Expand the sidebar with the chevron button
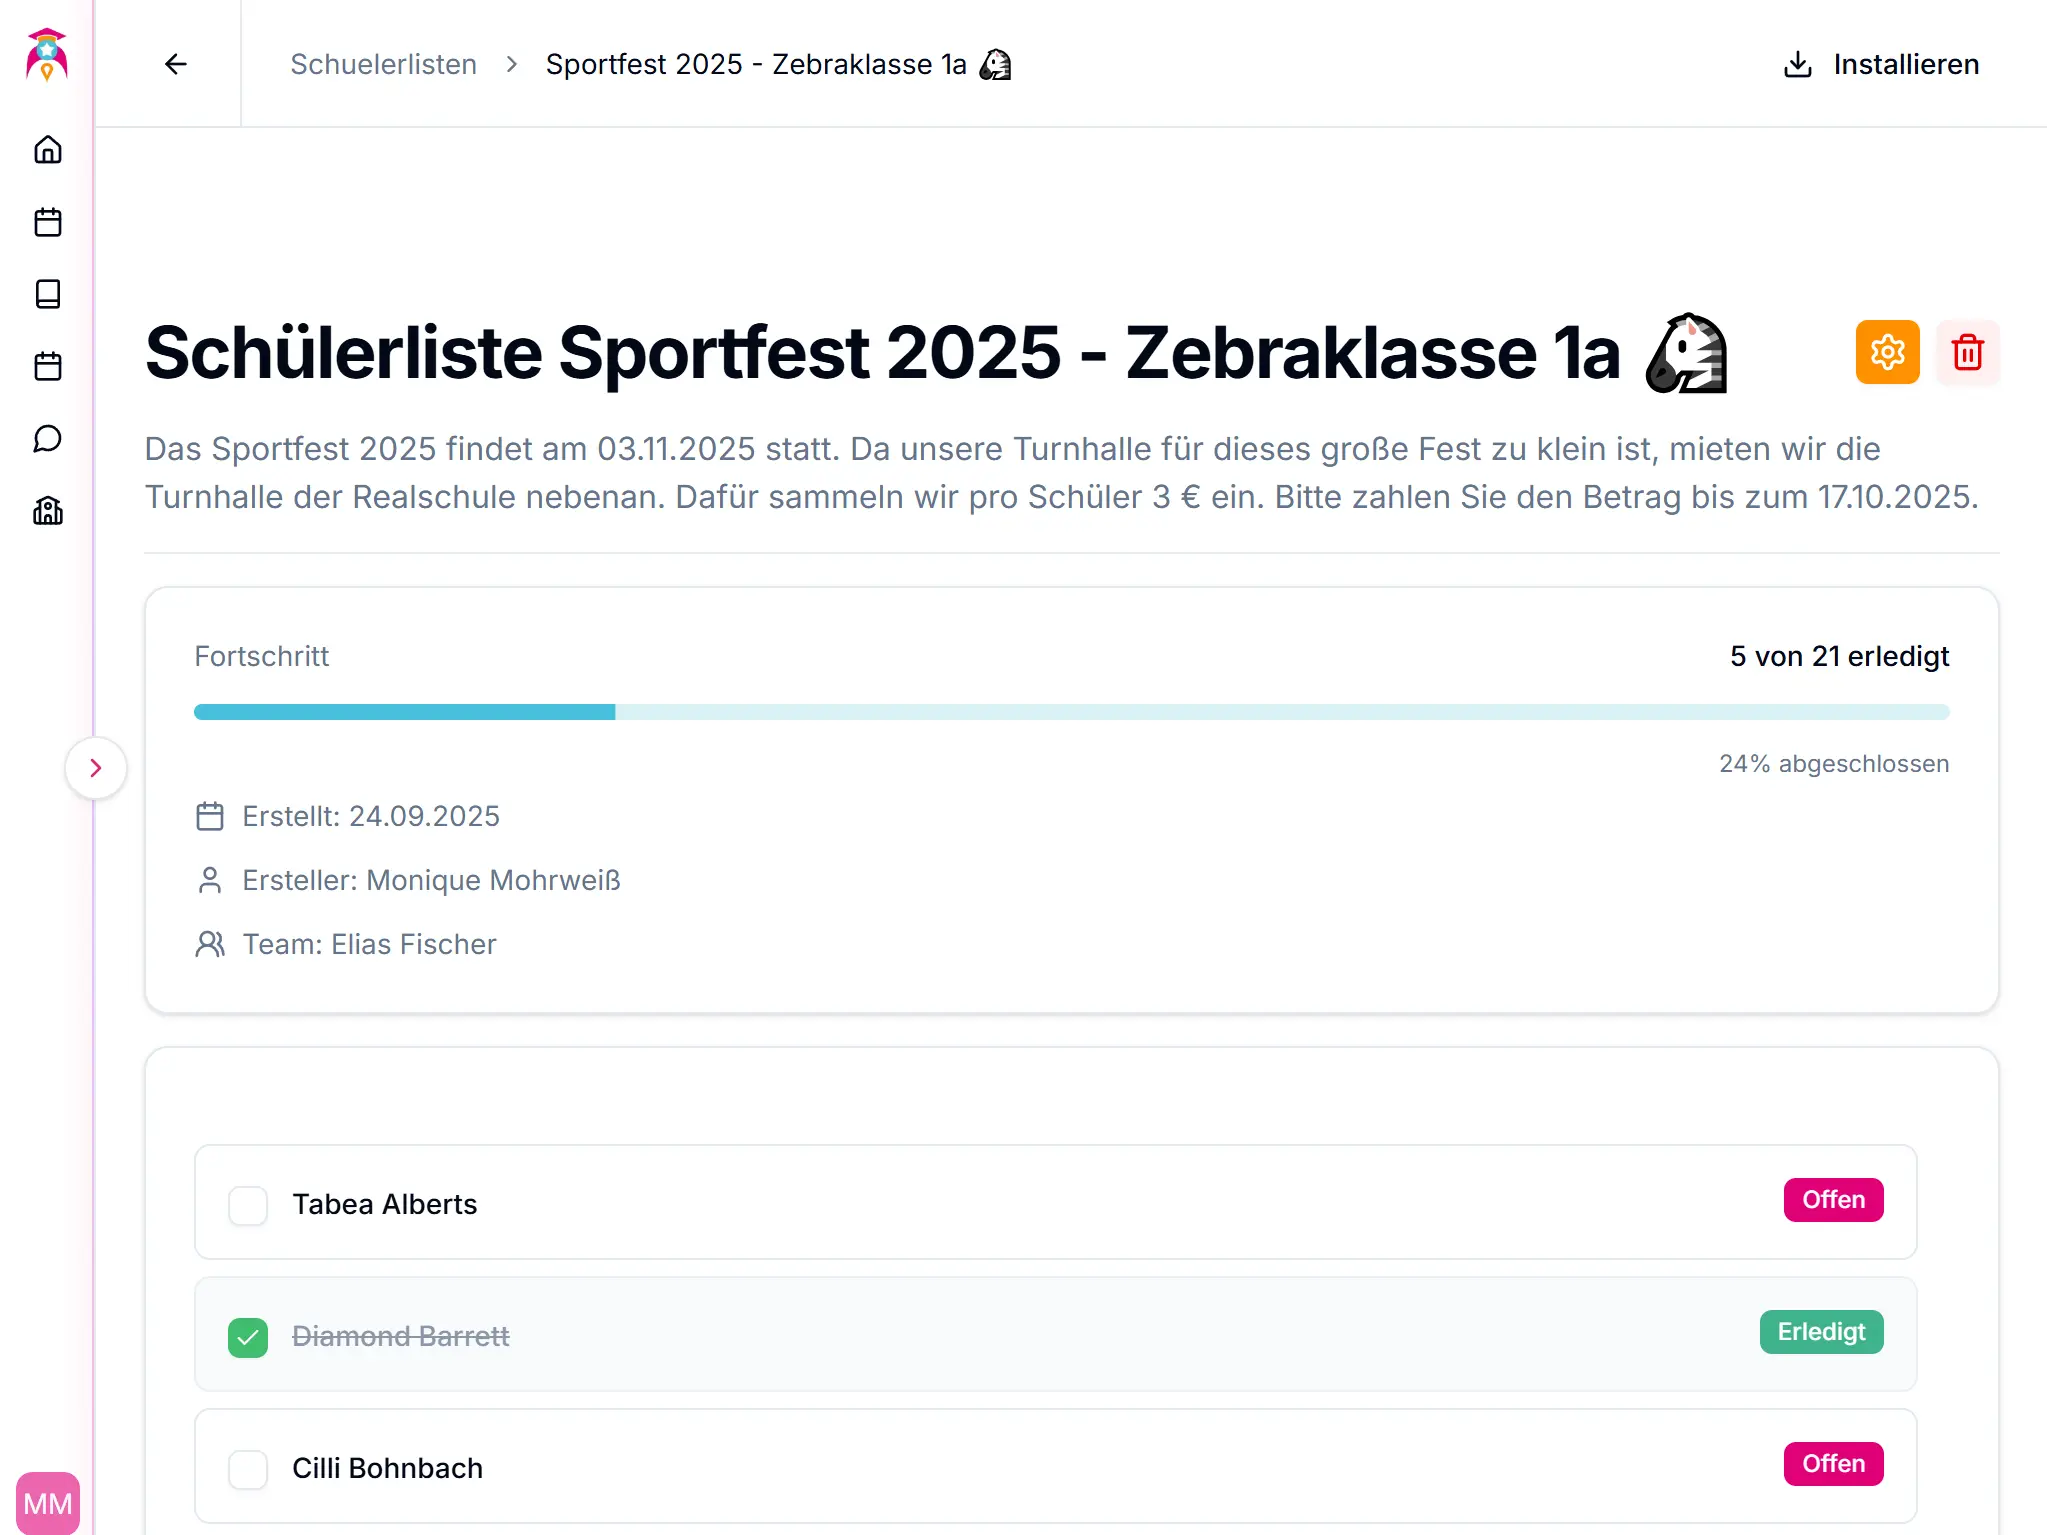 (x=96, y=768)
